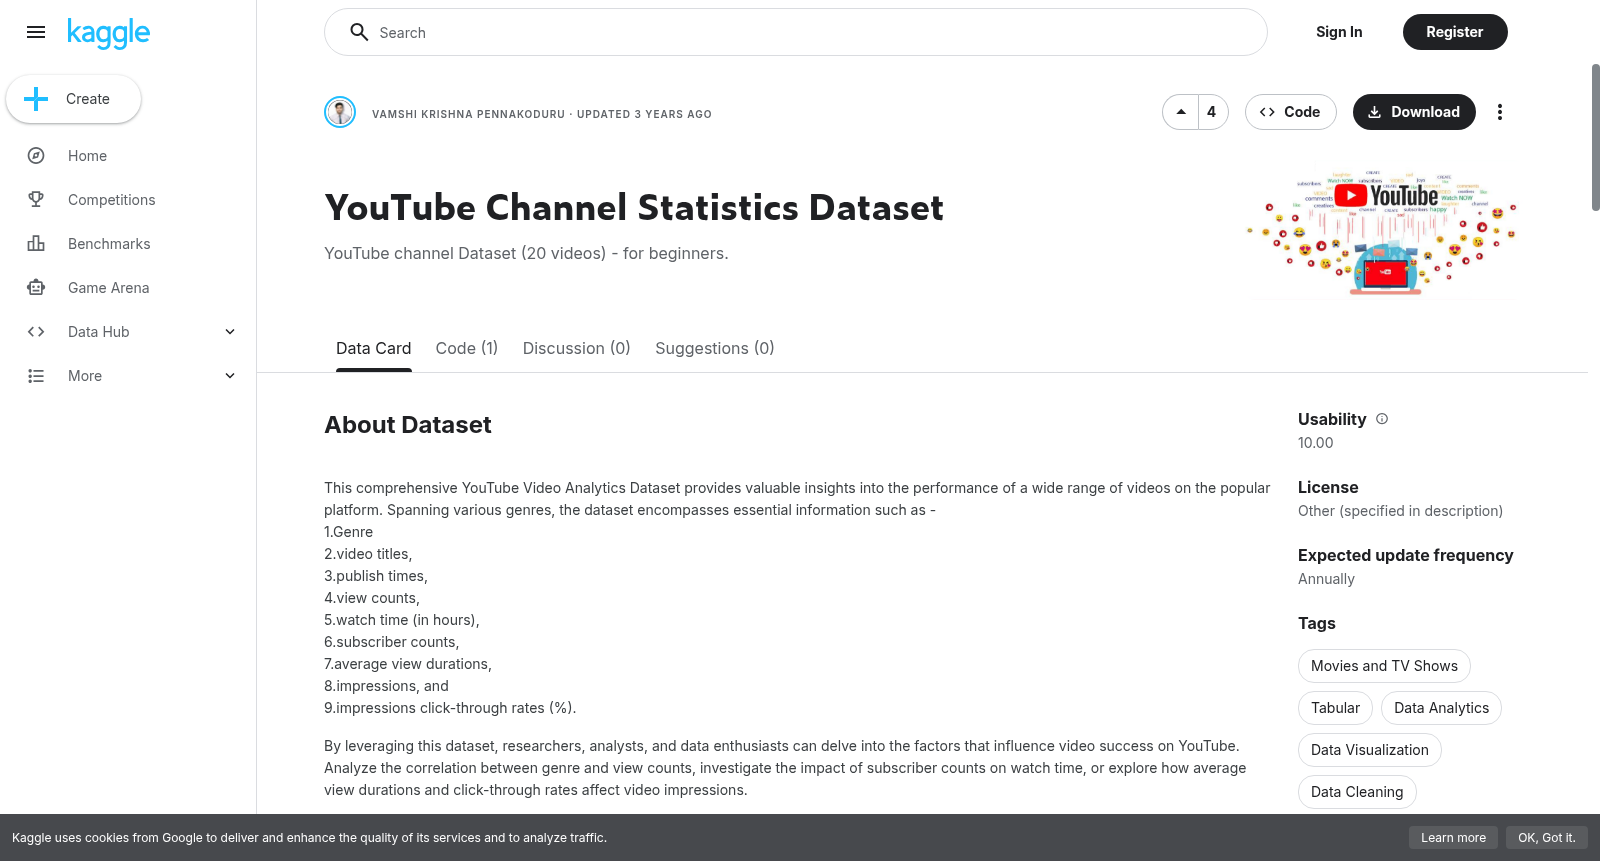Open Game Arena robot icon
1600x861 pixels.
click(36, 288)
